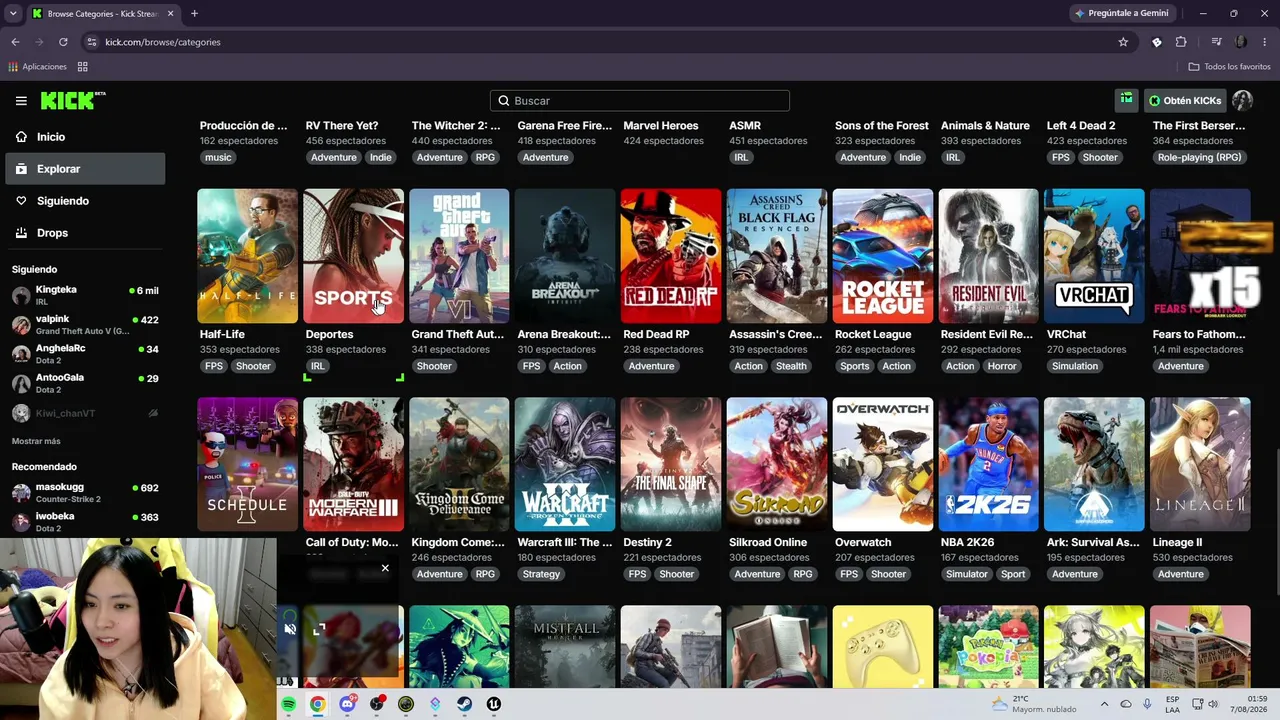Close the Browse Categories tab
Viewport: 1280px width, 720px height.
point(170,13)
